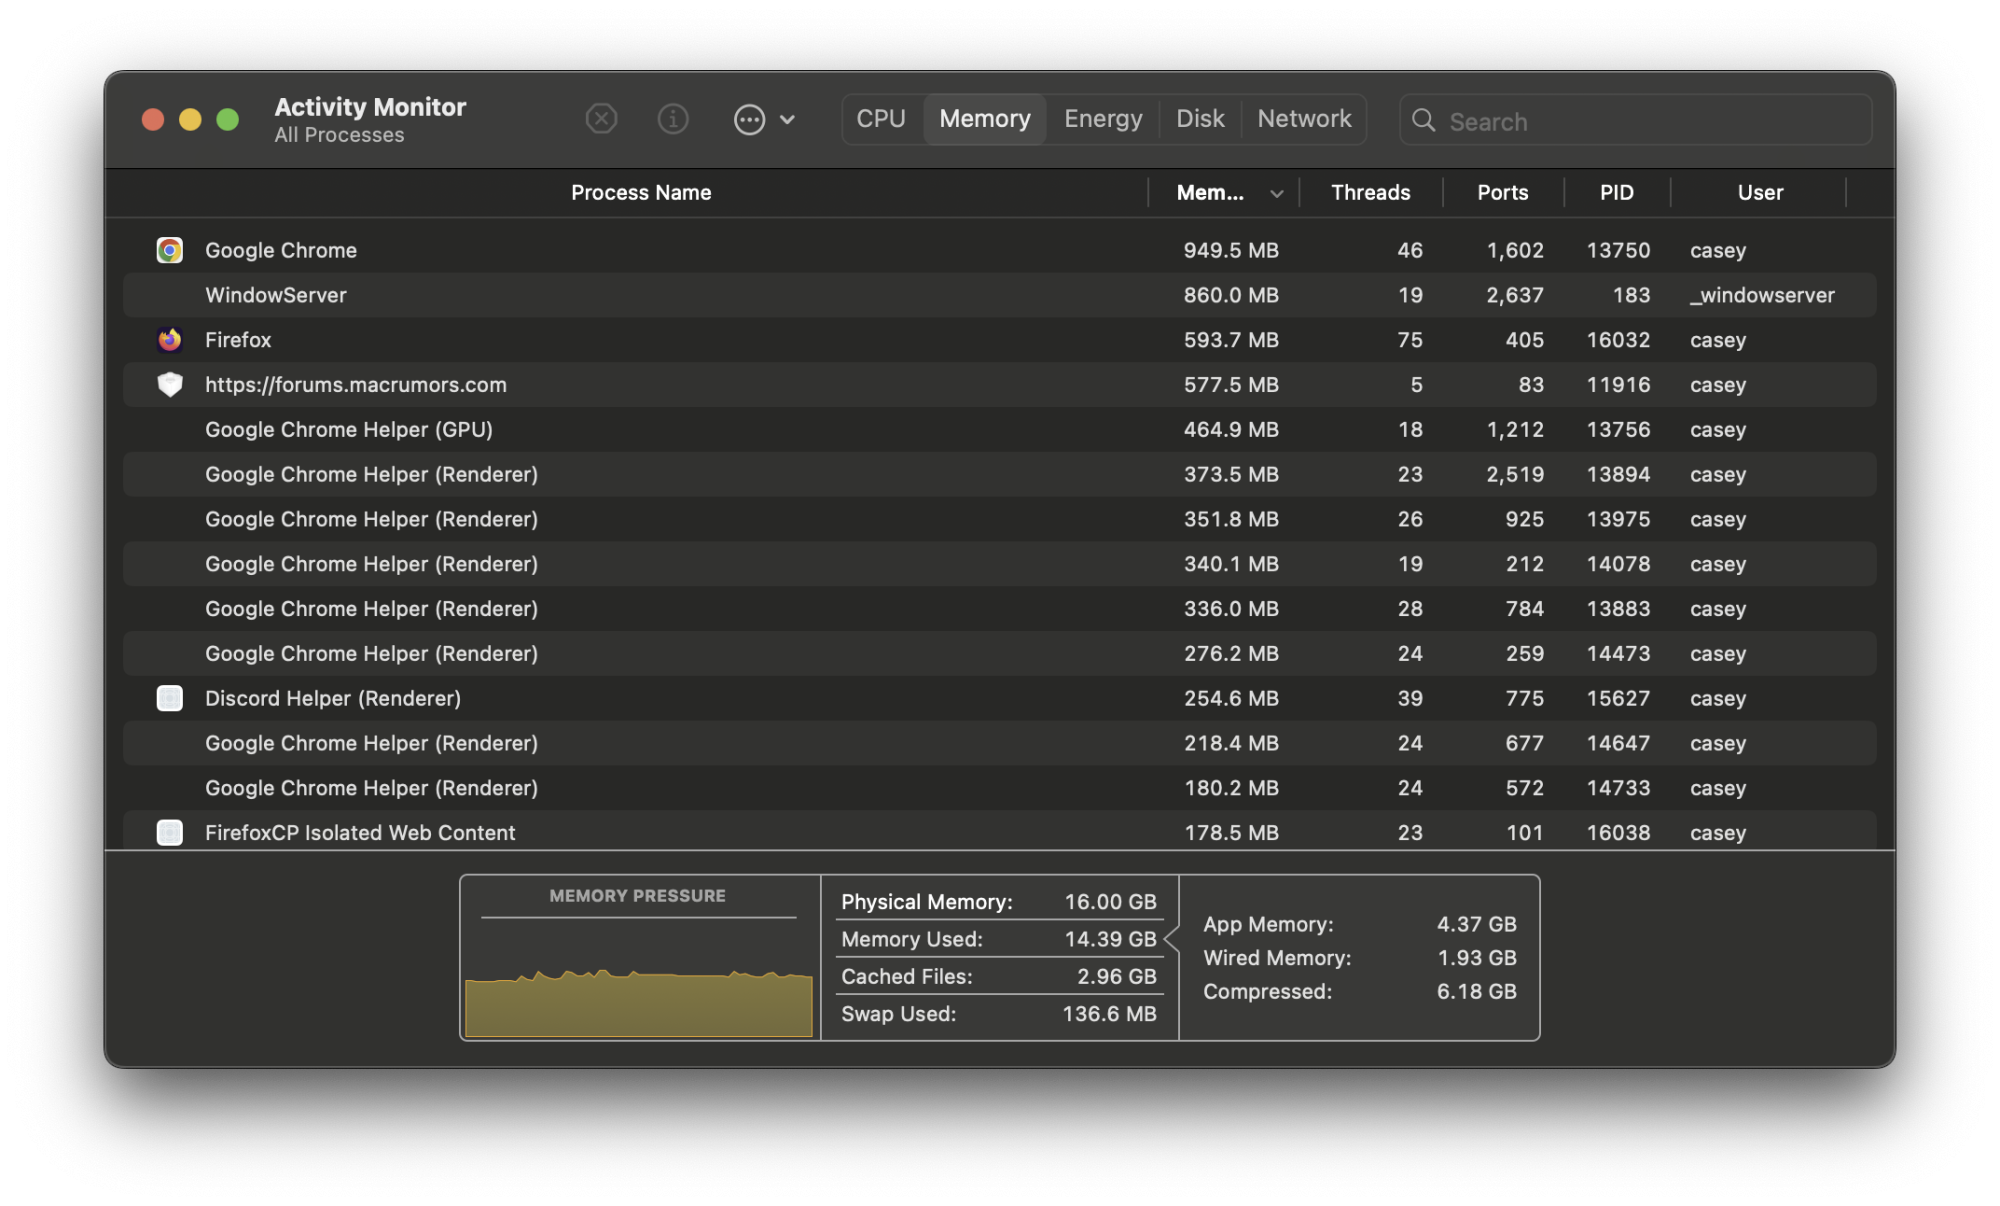Image resolution: width=2000 pixels, height=1206 pixels.
Task: Click the Stop process X icon
Action: (601, 120)
